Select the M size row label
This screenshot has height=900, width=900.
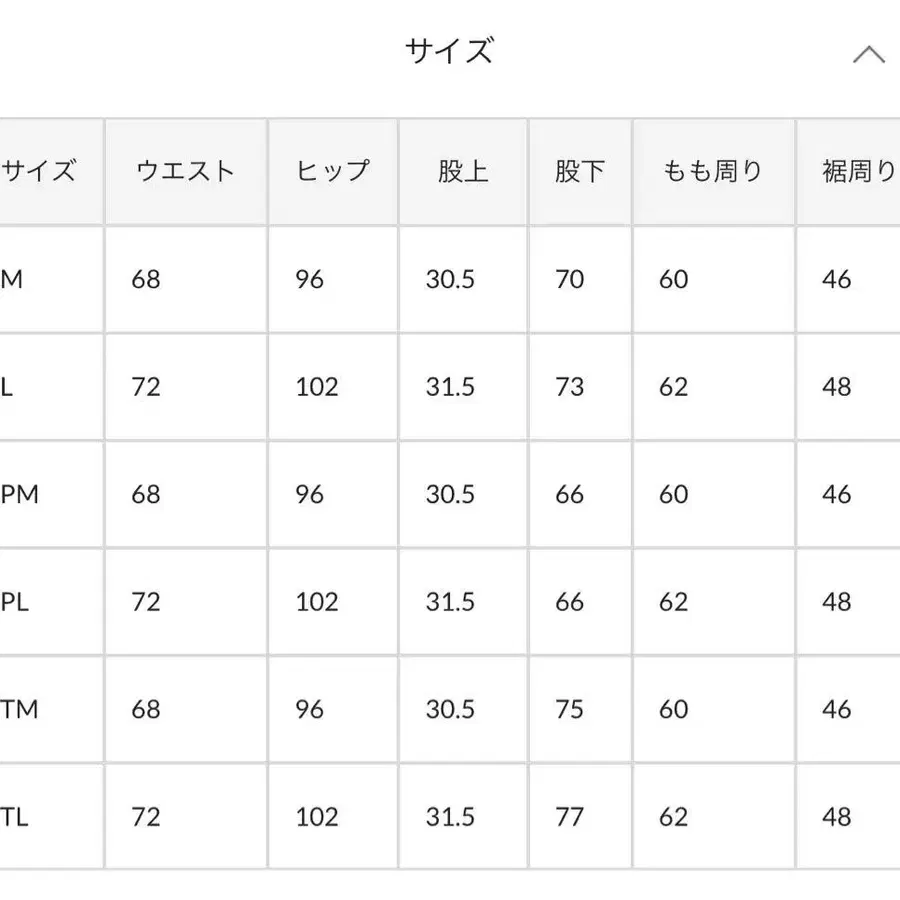(x=11, y=280)
